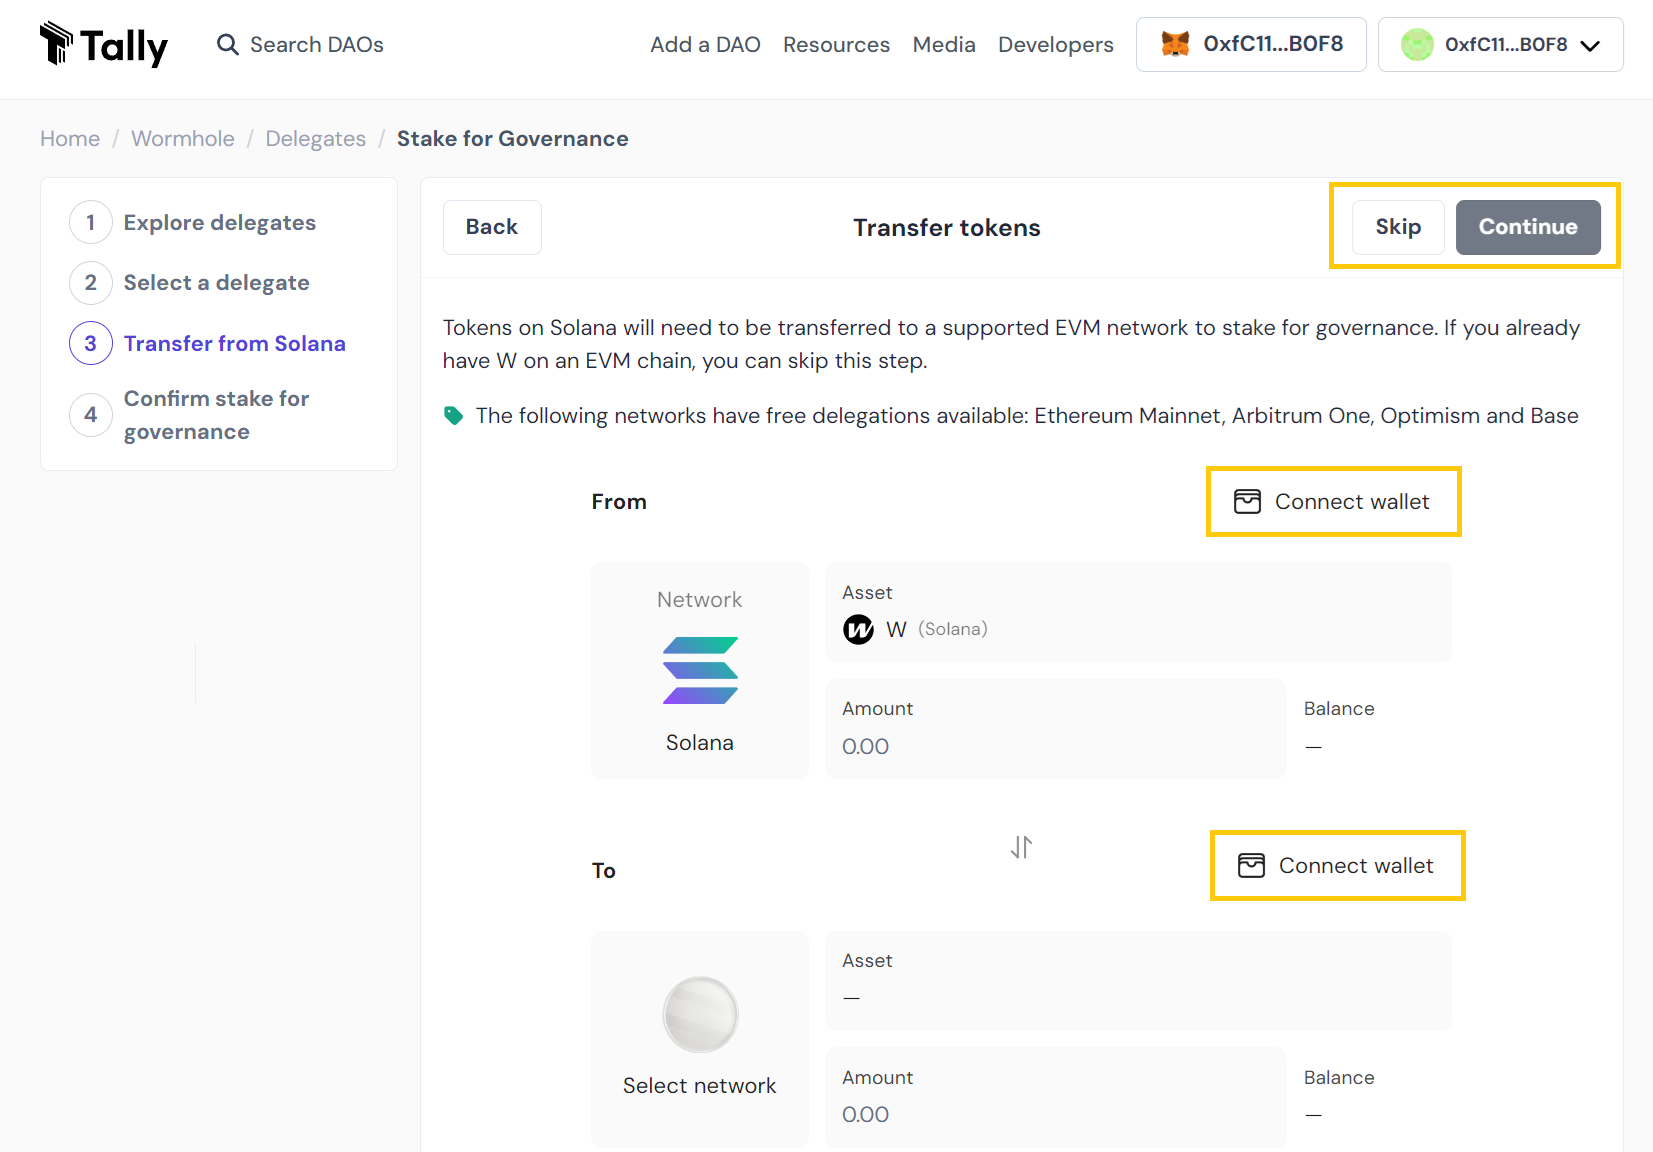Click the Continue button
Screen dimensions: 1653x1152
point(1528,227)
